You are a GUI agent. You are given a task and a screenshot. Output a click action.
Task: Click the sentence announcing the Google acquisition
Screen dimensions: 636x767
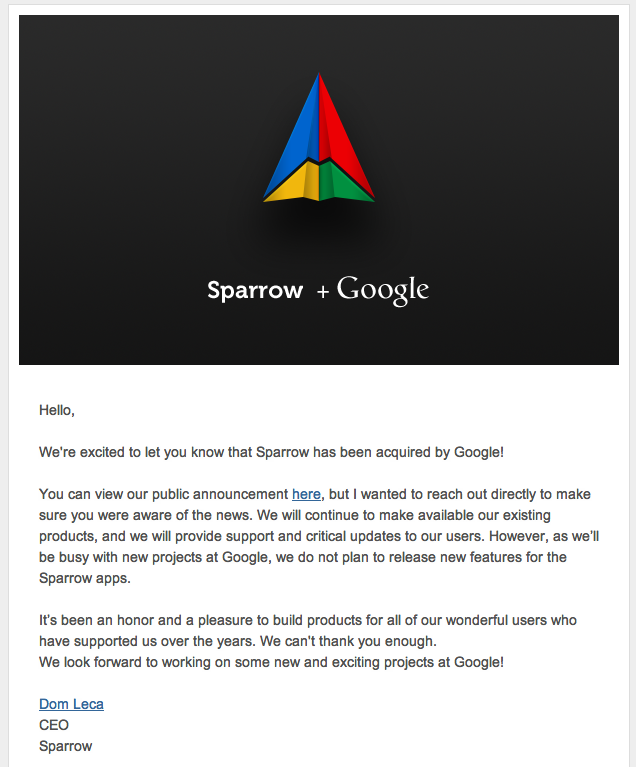[x=271, y=452]
